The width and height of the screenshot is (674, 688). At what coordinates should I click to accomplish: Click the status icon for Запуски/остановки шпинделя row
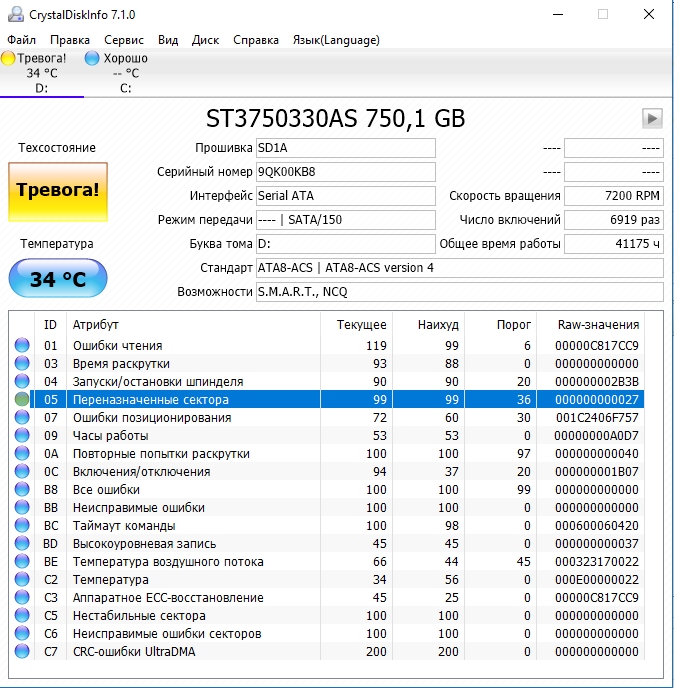(22, 381)
